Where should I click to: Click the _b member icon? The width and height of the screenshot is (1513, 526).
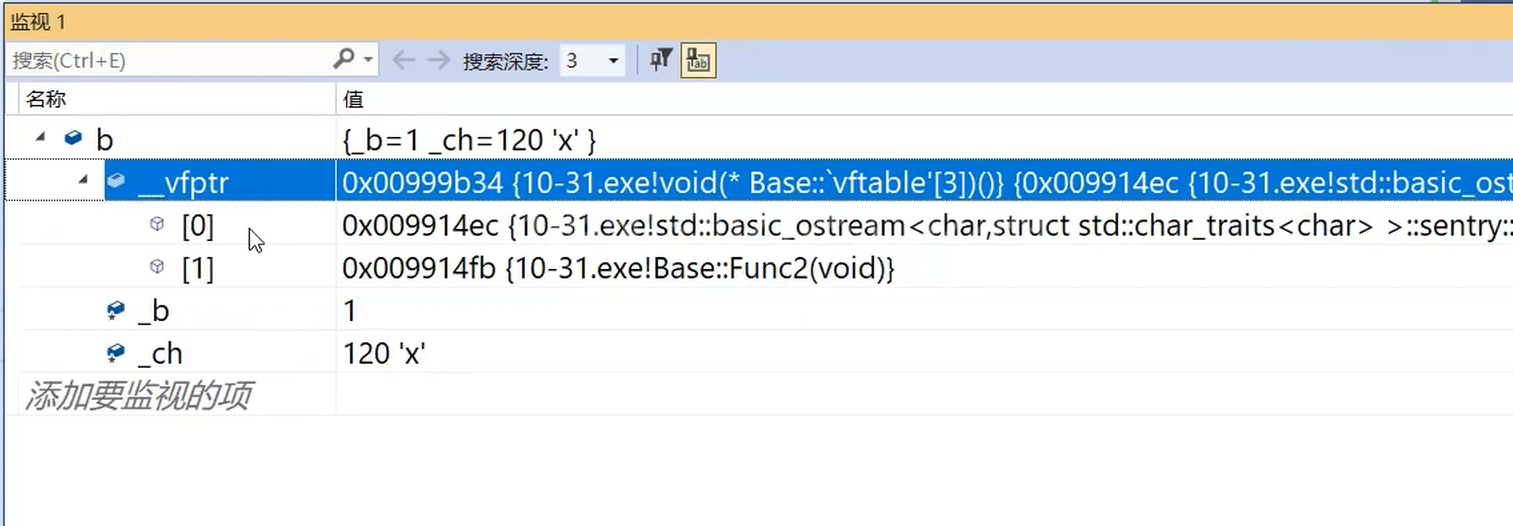pyautogui.click(x=116, y=311)
